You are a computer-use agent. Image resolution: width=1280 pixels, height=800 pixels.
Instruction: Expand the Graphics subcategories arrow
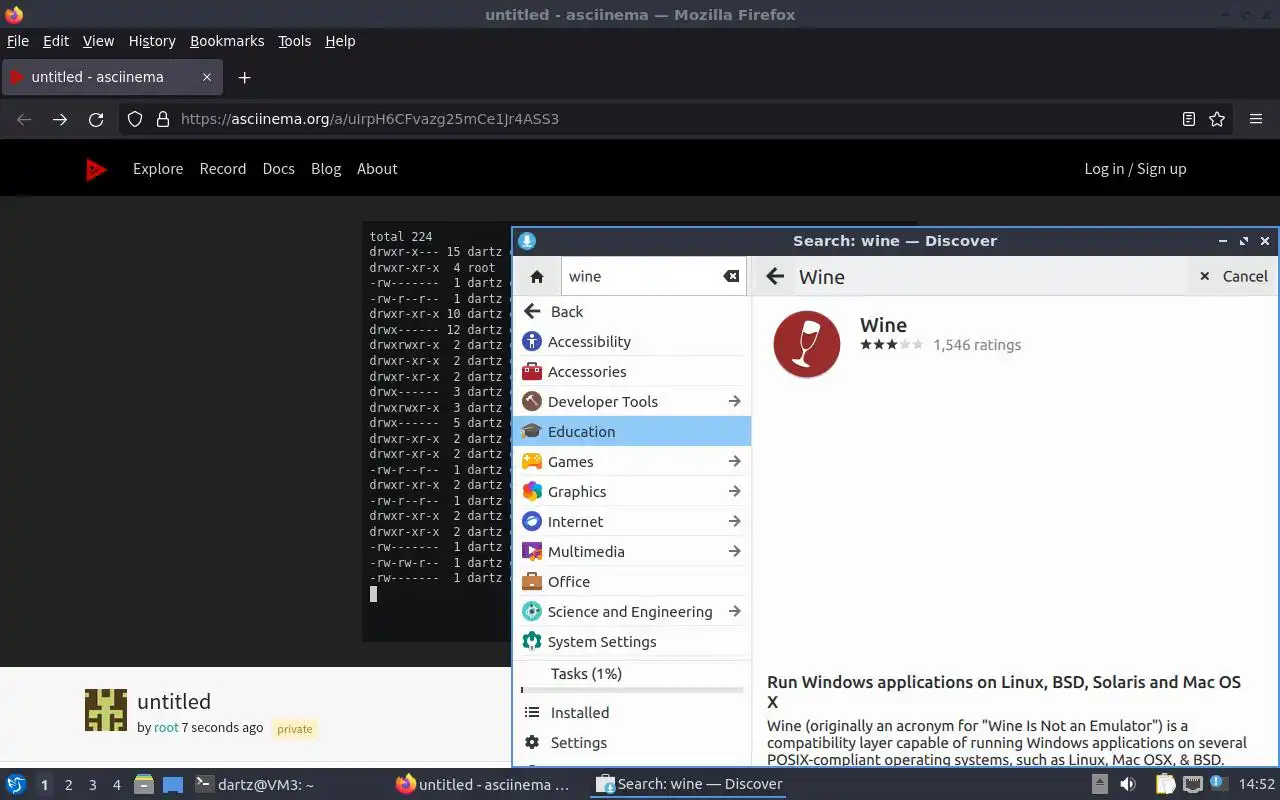tap(735, 492)
